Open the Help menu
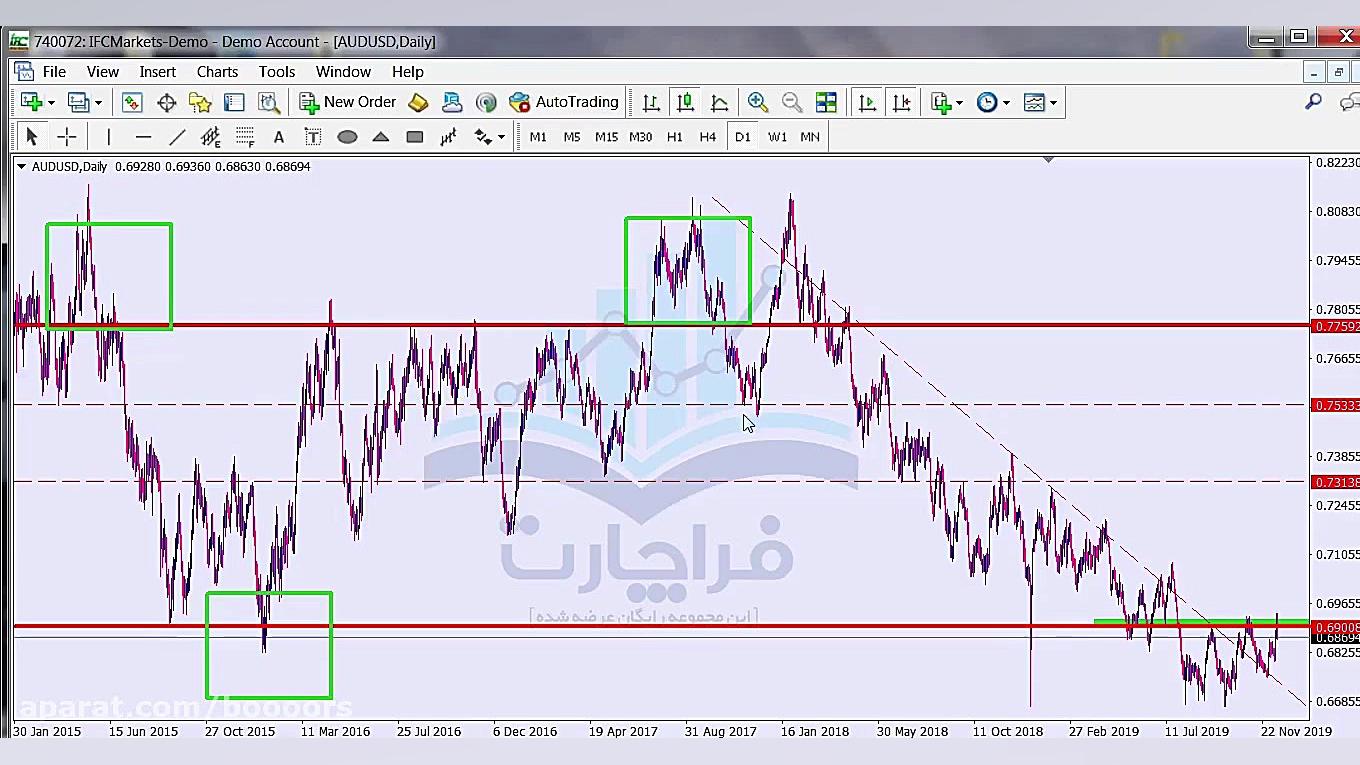 pos(407,72)
